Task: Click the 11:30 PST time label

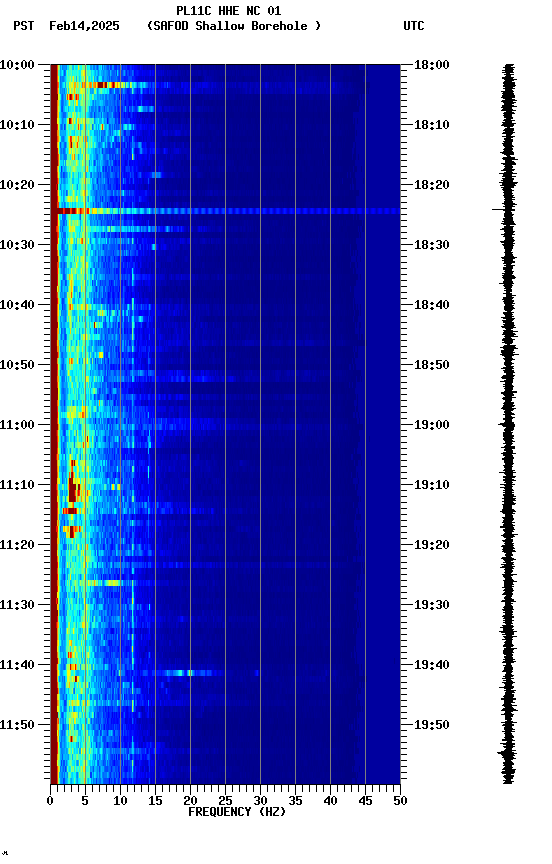Action: point(17,606)
